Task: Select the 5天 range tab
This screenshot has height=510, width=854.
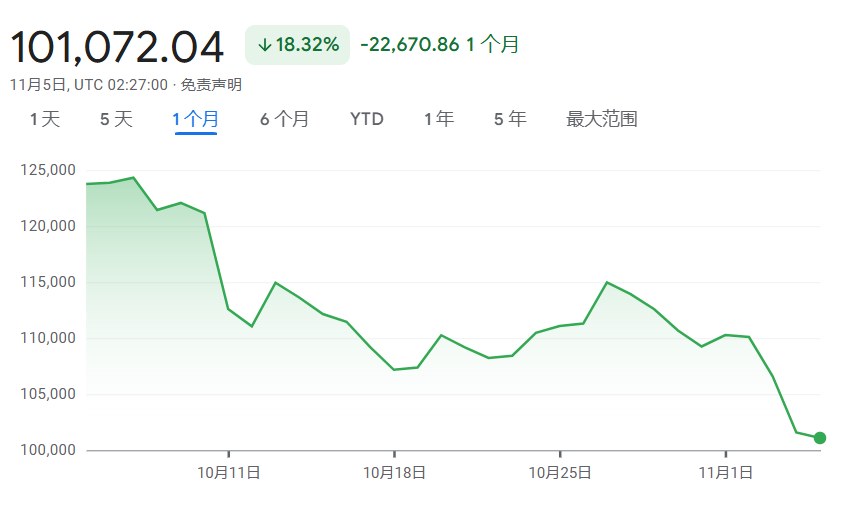Action: click(116, 120)
